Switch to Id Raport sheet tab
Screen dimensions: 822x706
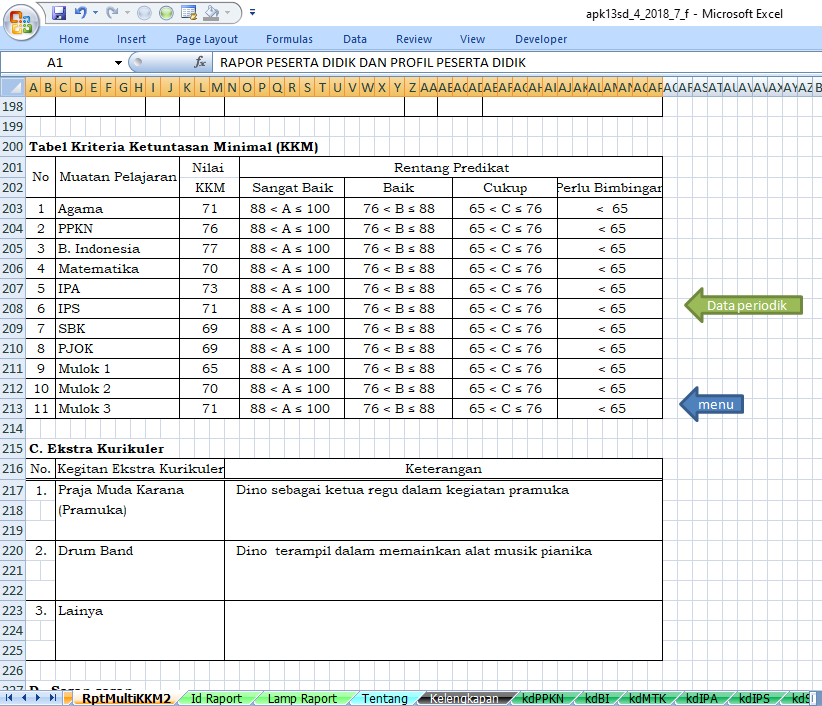[x=217, y=699]
